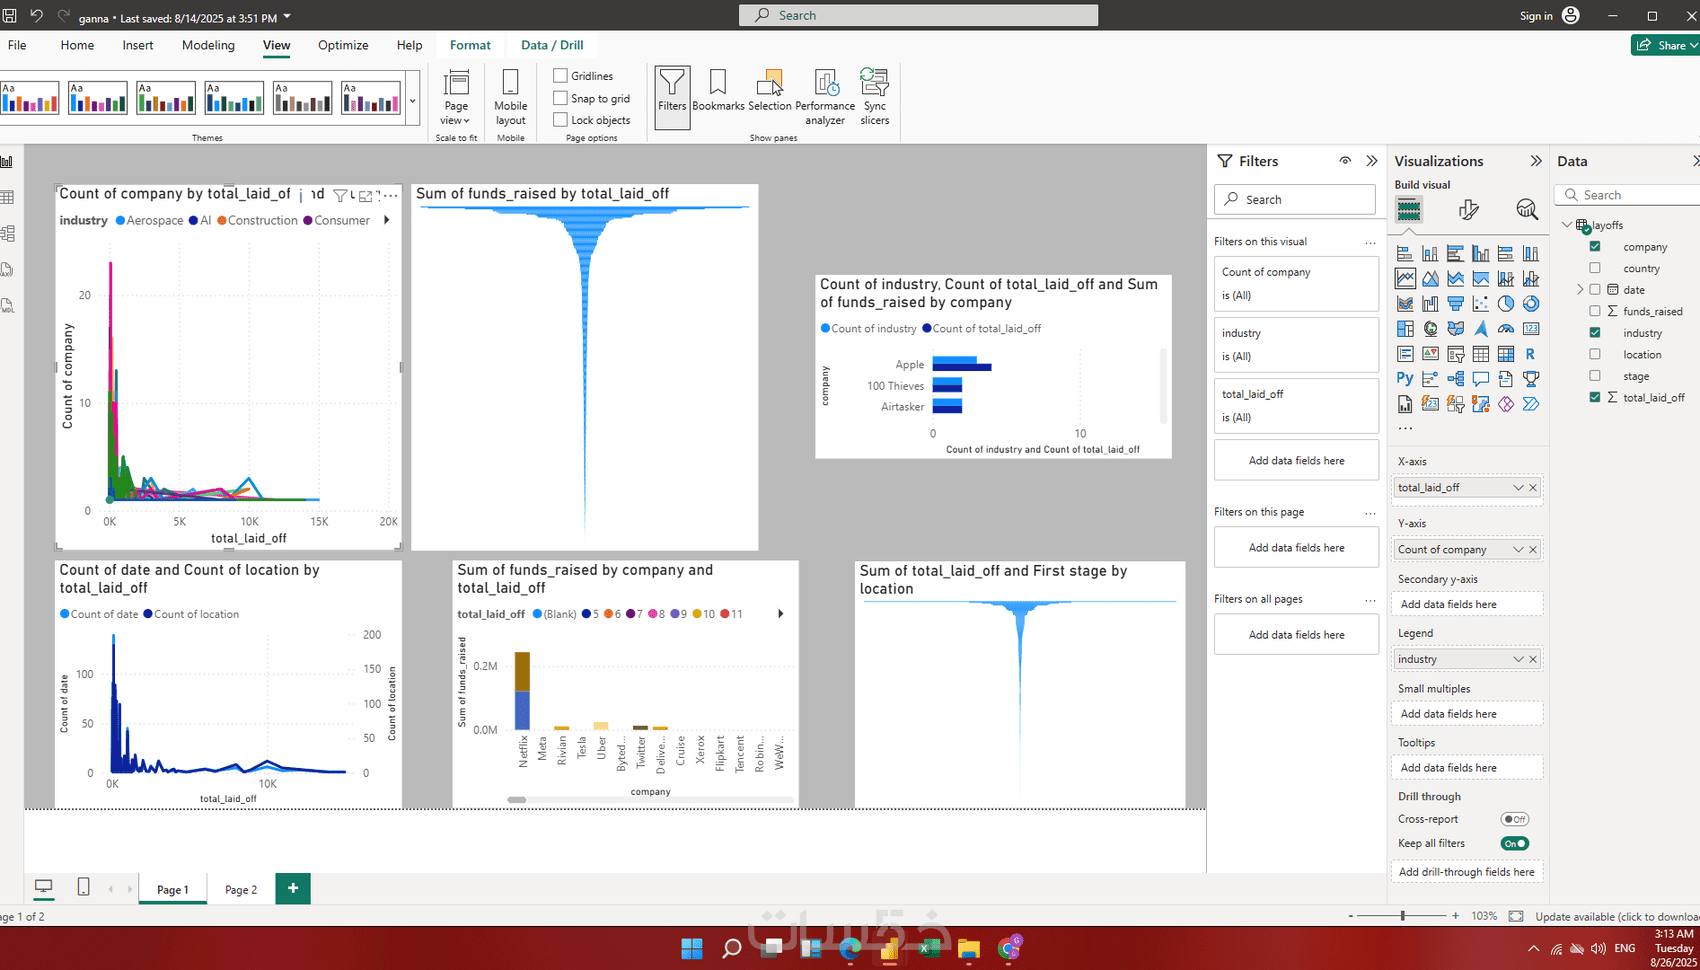Click the Share button

point(1665,45)
